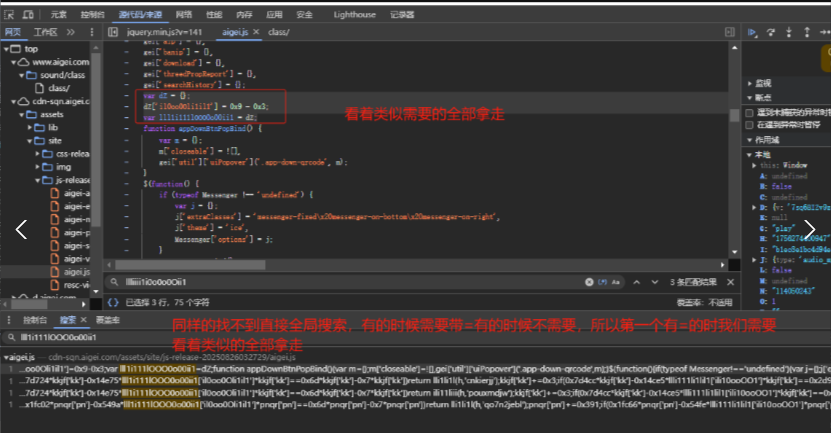The image size is (831, 433).
Task: Show the previous image with left arrow
Action: 21,229
